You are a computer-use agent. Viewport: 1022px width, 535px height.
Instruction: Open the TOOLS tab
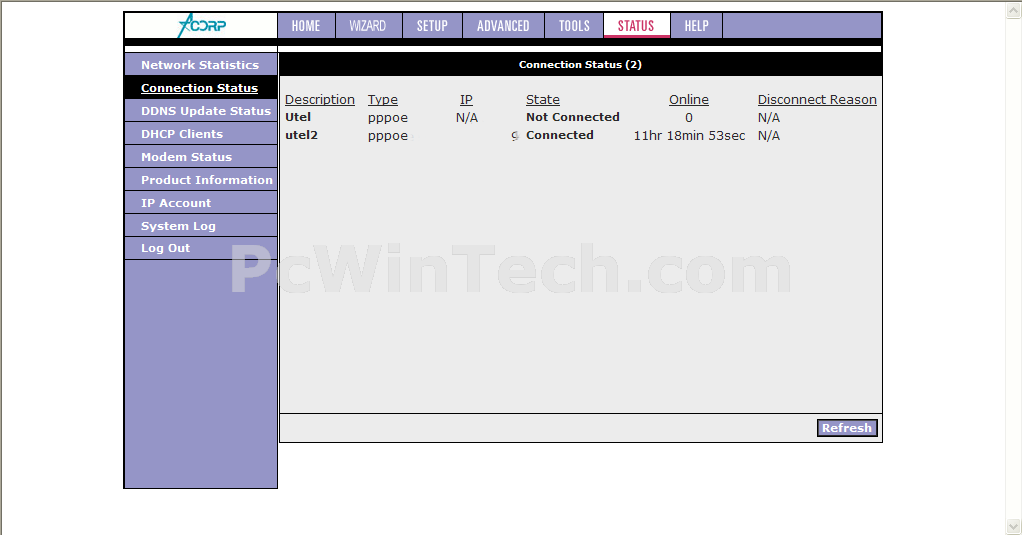[x=574, y=26]
